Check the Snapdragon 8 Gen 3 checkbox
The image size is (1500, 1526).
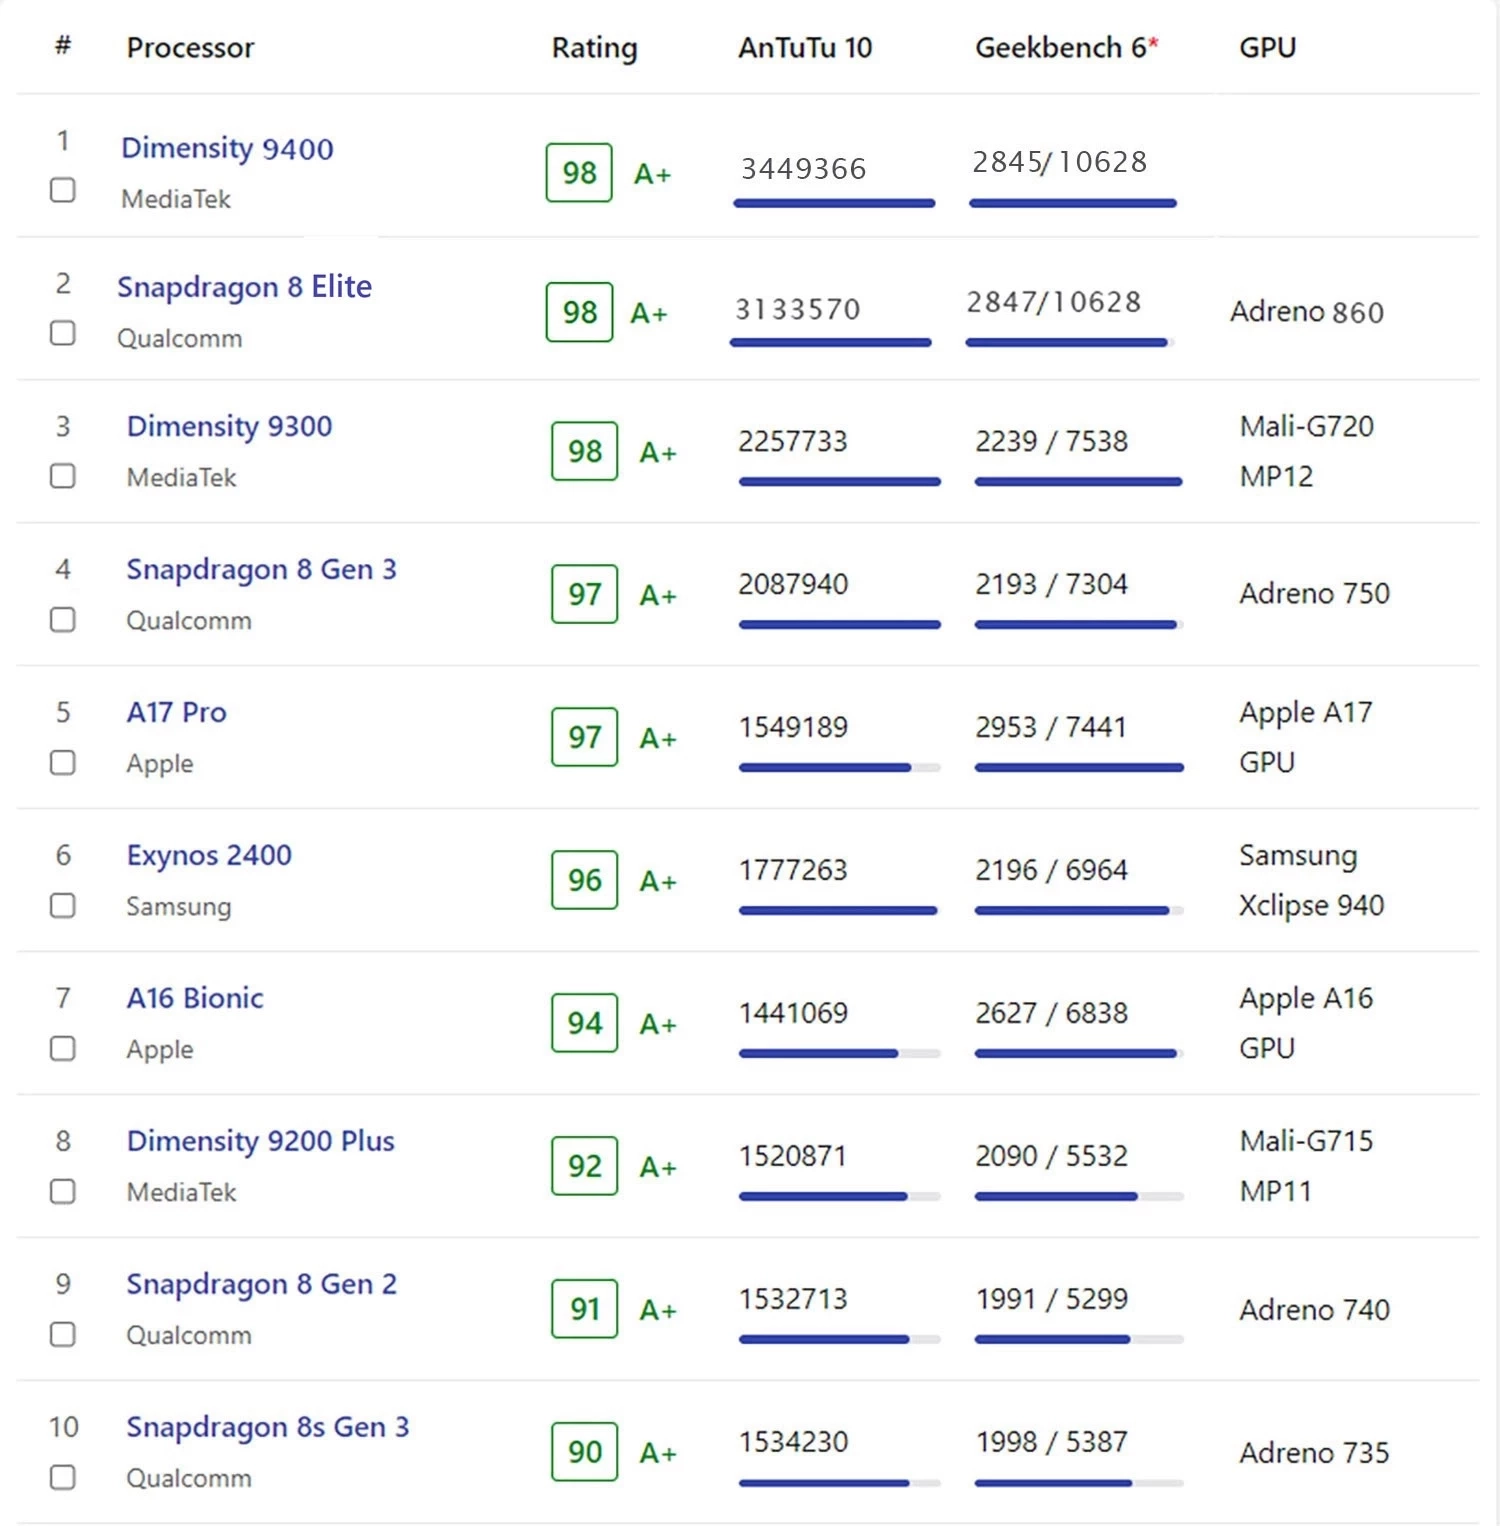click(x=63, y=620)
